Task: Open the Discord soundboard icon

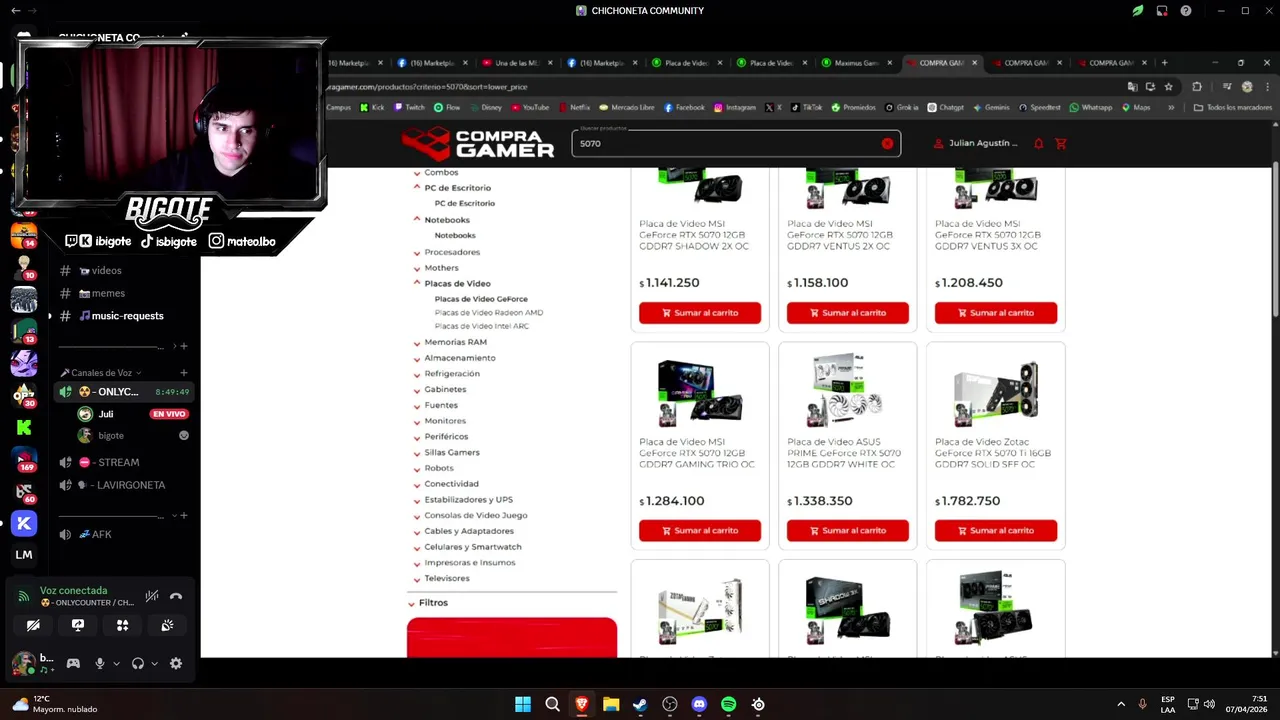Action: coord(167,625)
